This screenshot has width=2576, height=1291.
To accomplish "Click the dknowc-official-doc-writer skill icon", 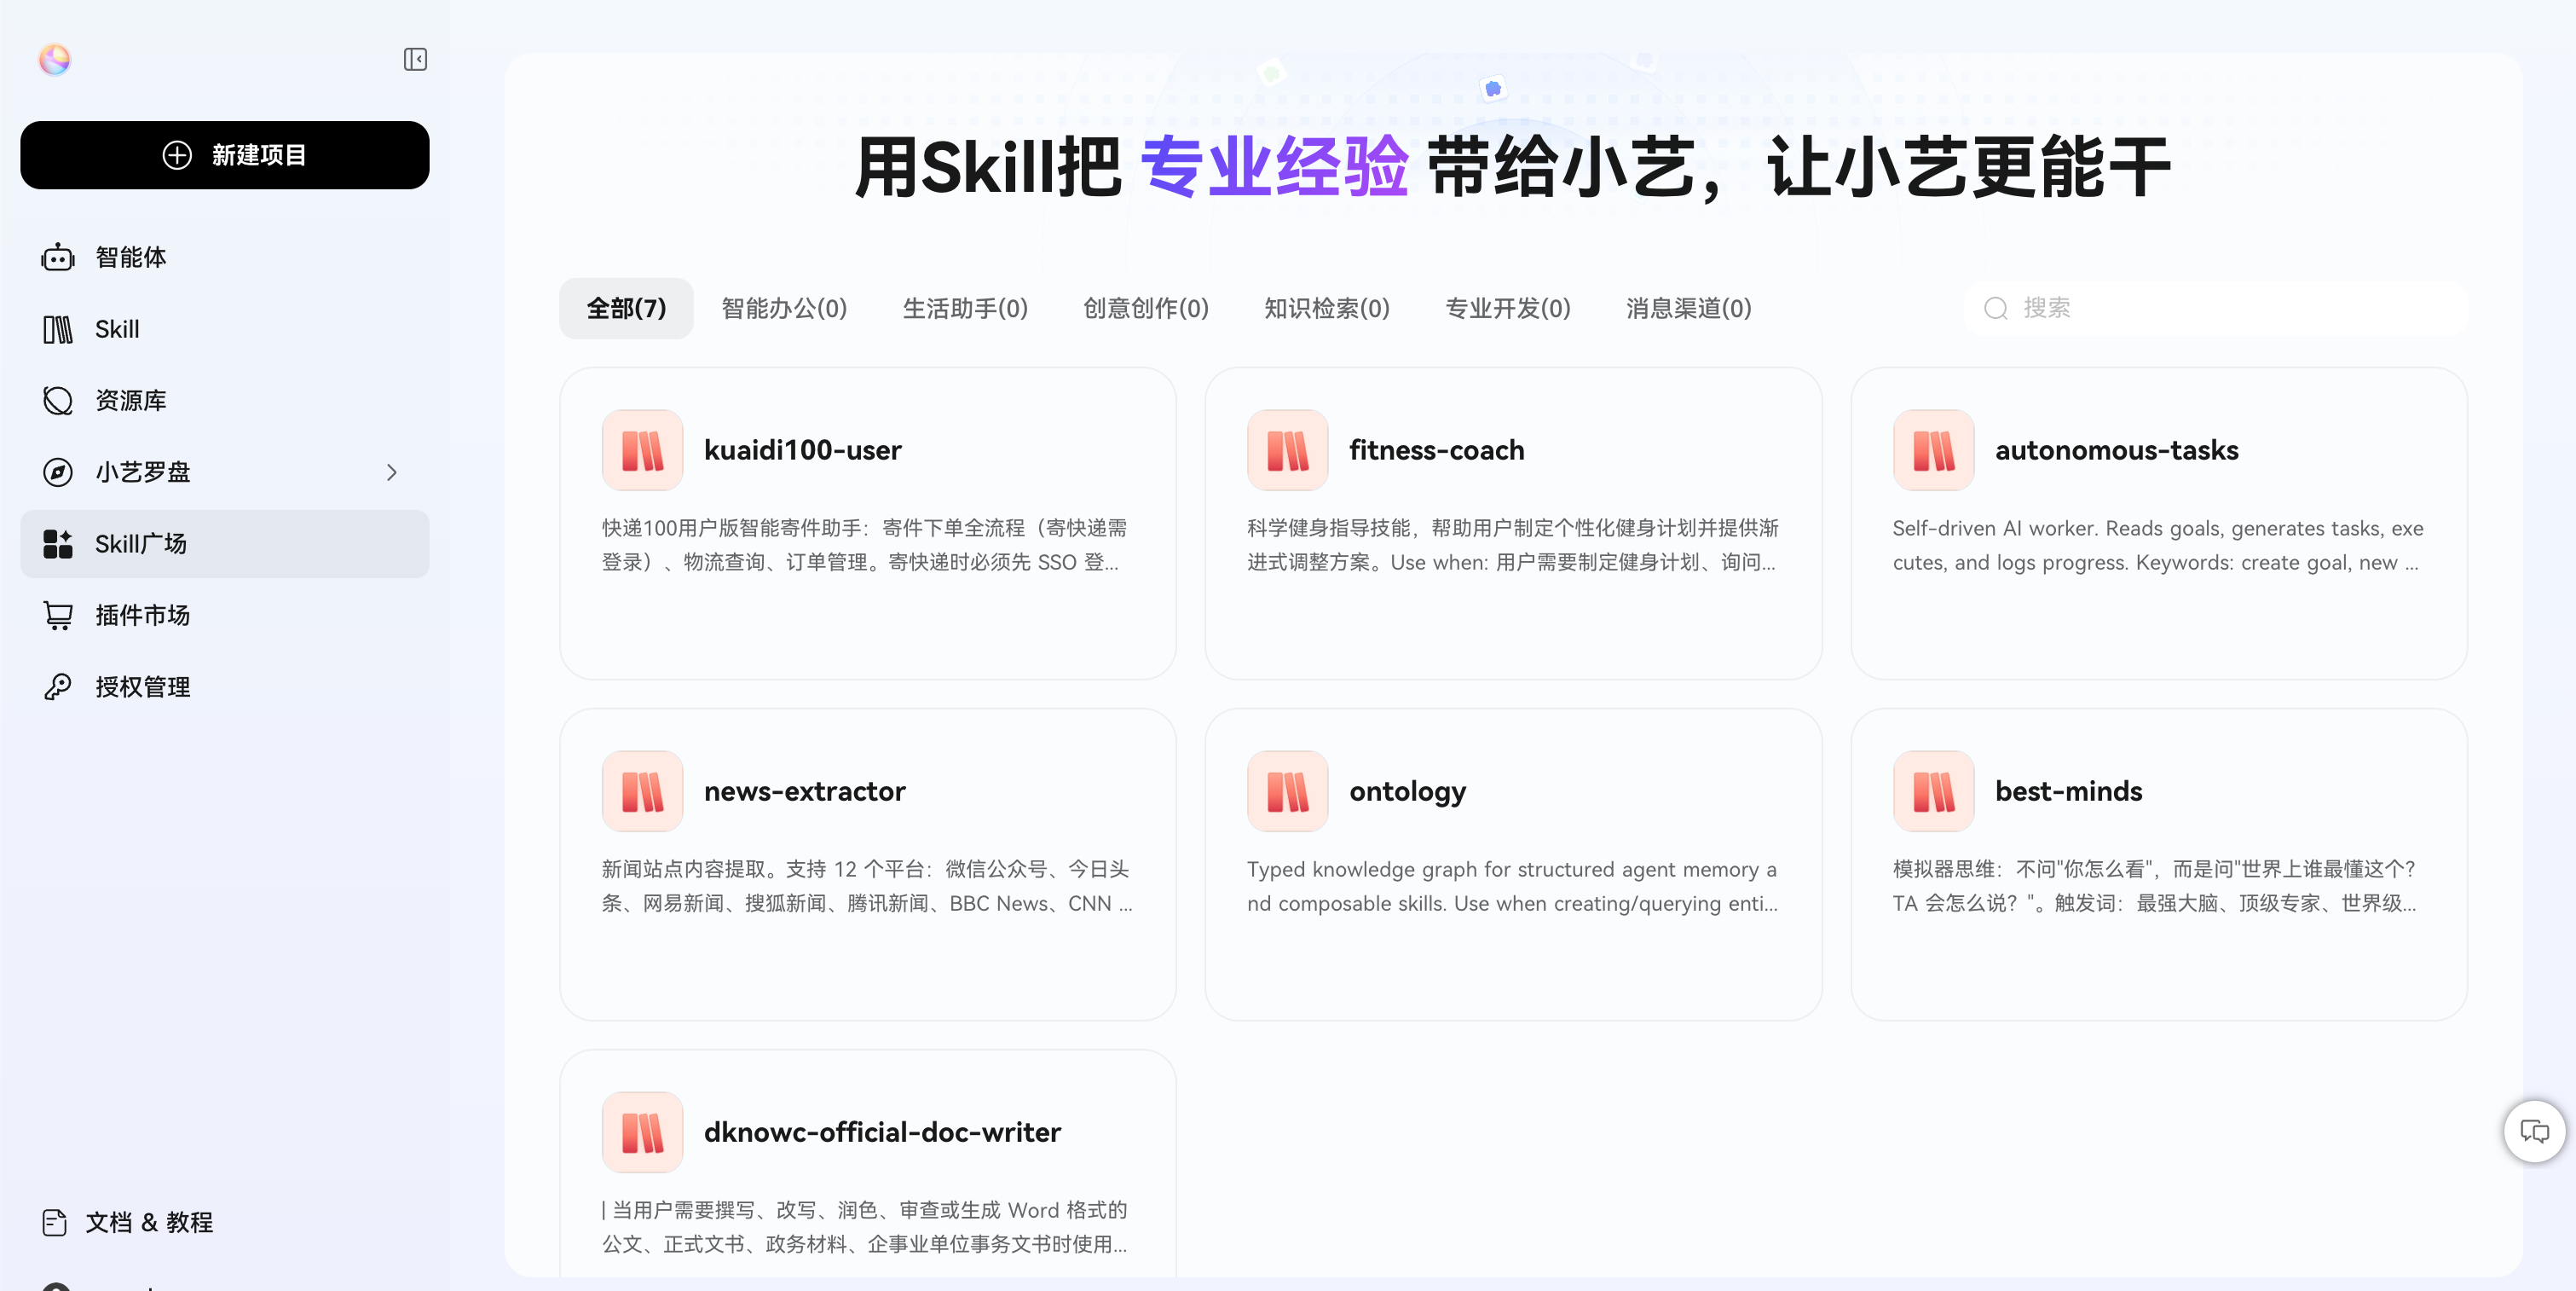I will 642,1132.
